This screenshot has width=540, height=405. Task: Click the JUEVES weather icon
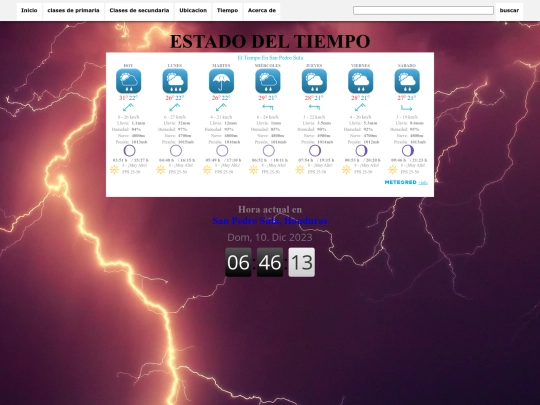click(x=314, y=81)
